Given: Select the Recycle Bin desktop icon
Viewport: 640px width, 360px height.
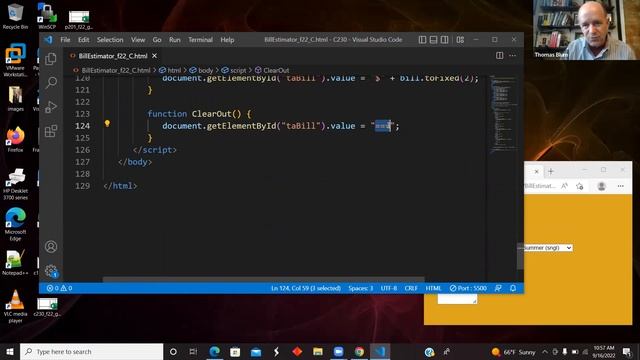Looking at the screenshot, I should coord(16,16).
